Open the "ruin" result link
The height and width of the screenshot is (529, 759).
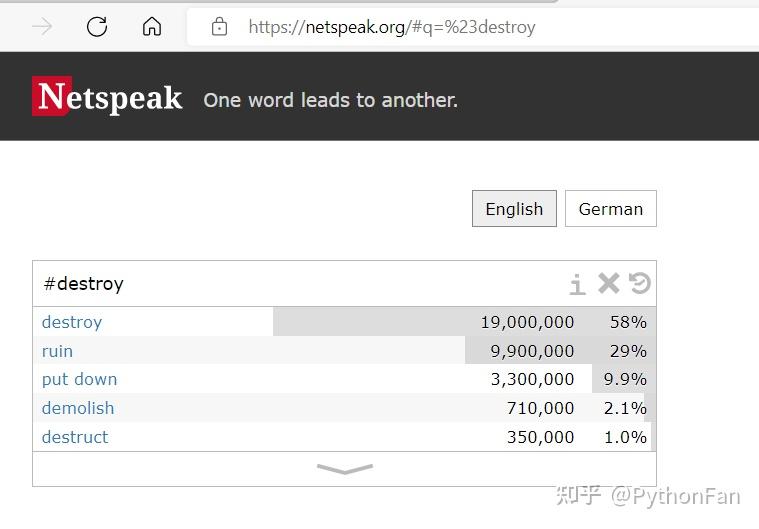57,351
